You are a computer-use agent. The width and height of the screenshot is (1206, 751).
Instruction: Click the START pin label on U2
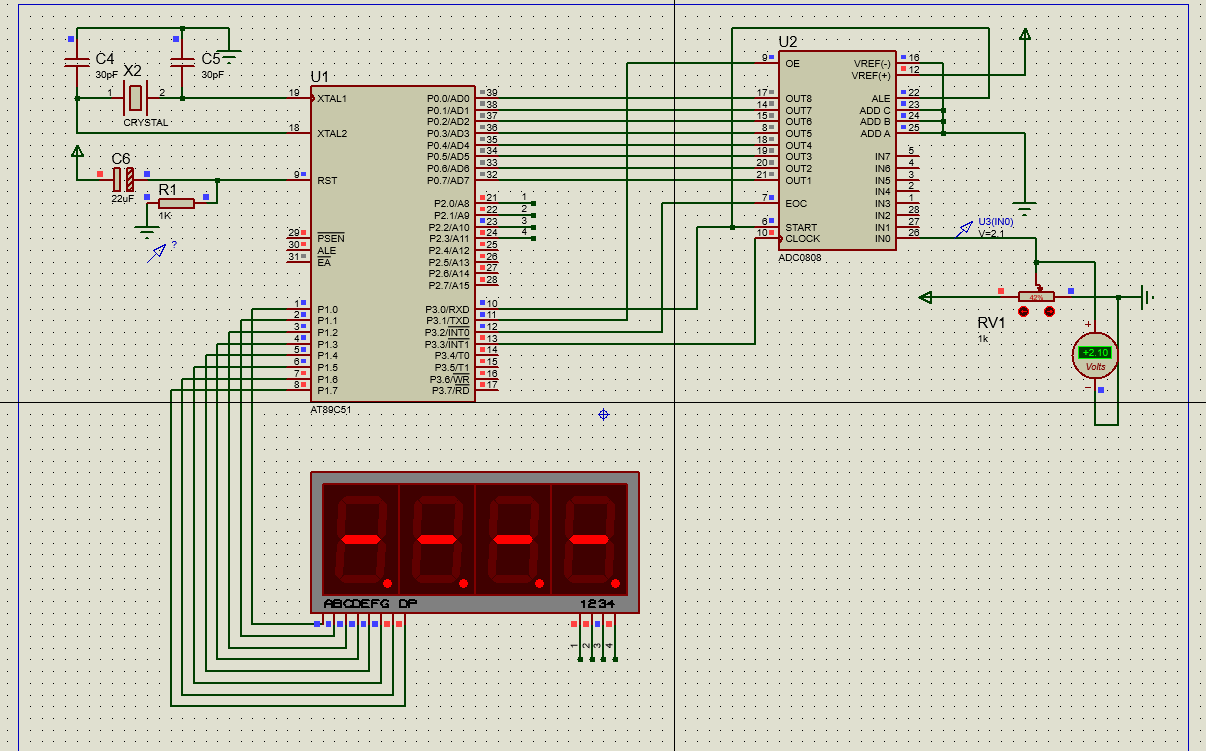801,227
